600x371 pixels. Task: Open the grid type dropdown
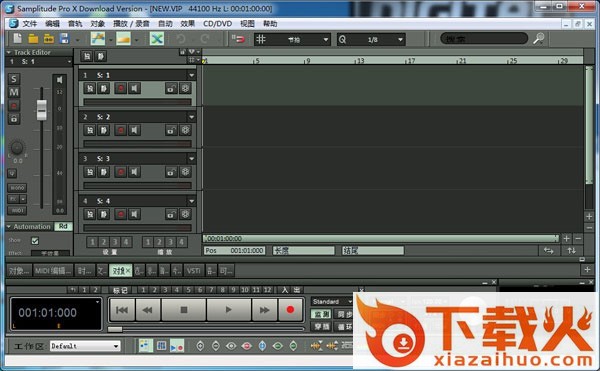(292, 39)
